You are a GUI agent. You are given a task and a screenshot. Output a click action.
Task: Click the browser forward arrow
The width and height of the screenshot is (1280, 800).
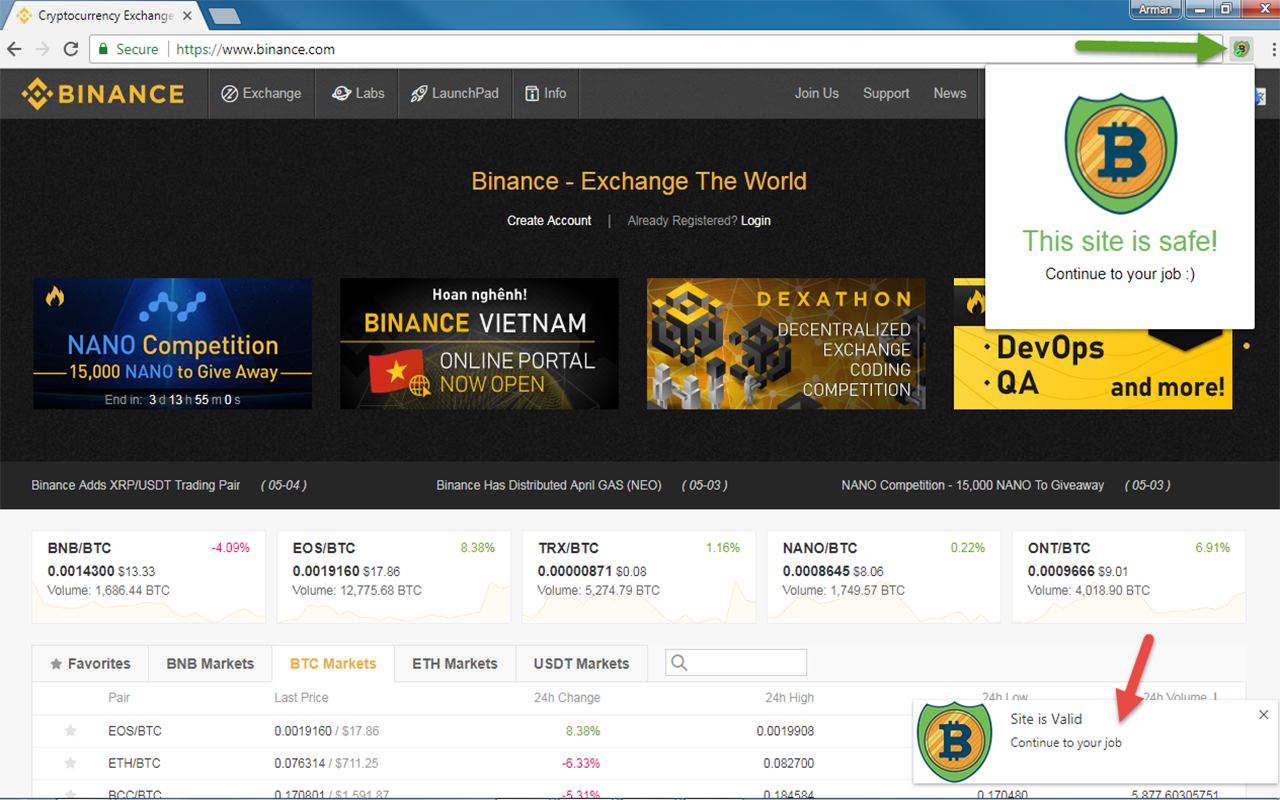[42, 49]
